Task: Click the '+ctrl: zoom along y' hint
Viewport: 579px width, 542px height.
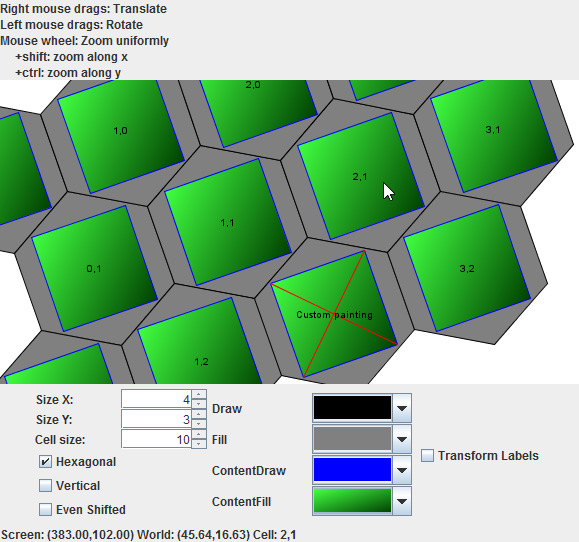Action: 68,73
